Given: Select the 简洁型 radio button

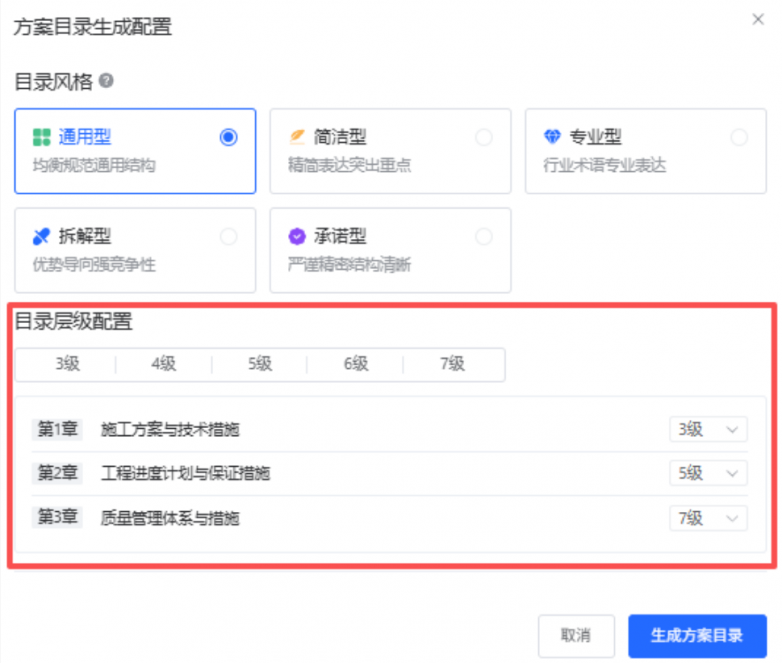Looking at the screenshot, I should point(484,137).
